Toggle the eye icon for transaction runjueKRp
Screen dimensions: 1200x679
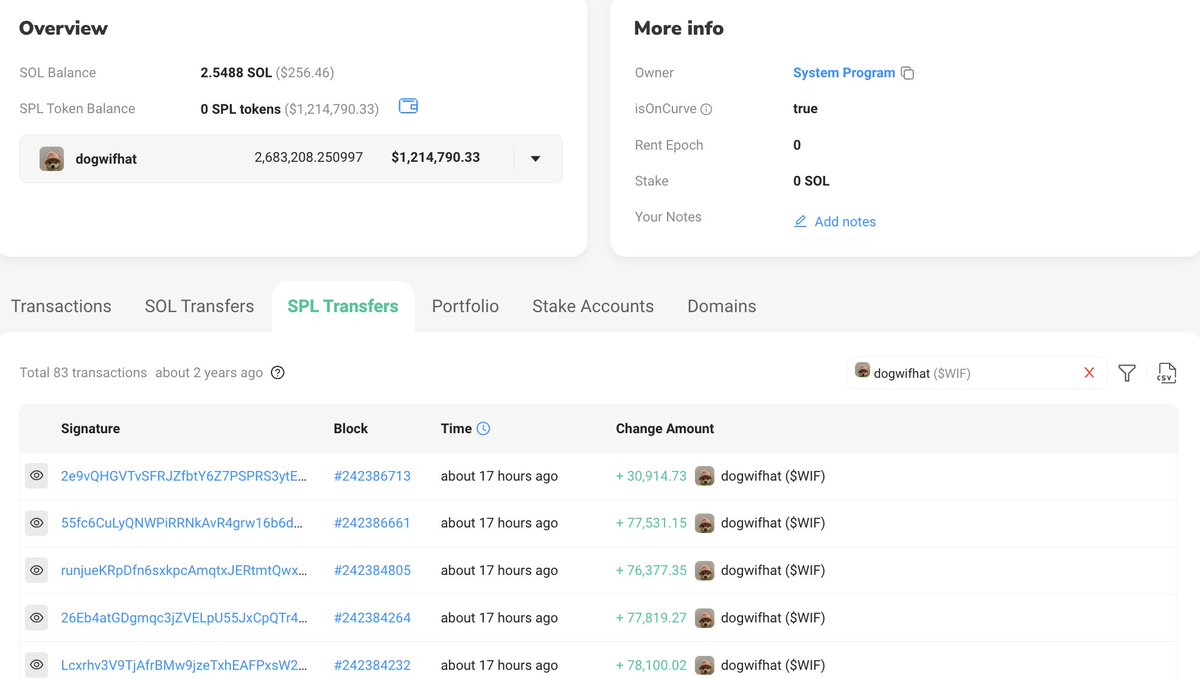click(36, 570)
